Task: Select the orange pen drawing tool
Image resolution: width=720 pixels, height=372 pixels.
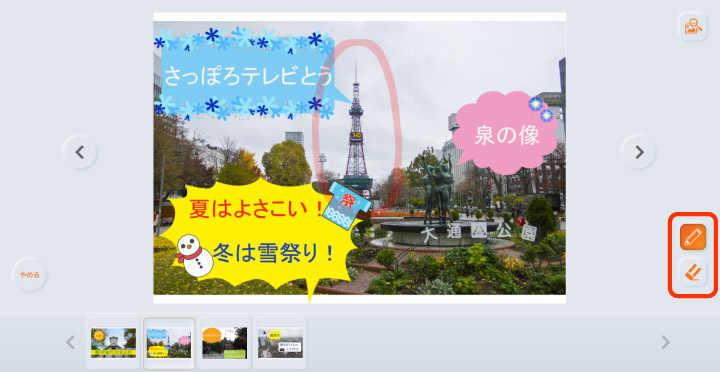Action: coord(692,237)
